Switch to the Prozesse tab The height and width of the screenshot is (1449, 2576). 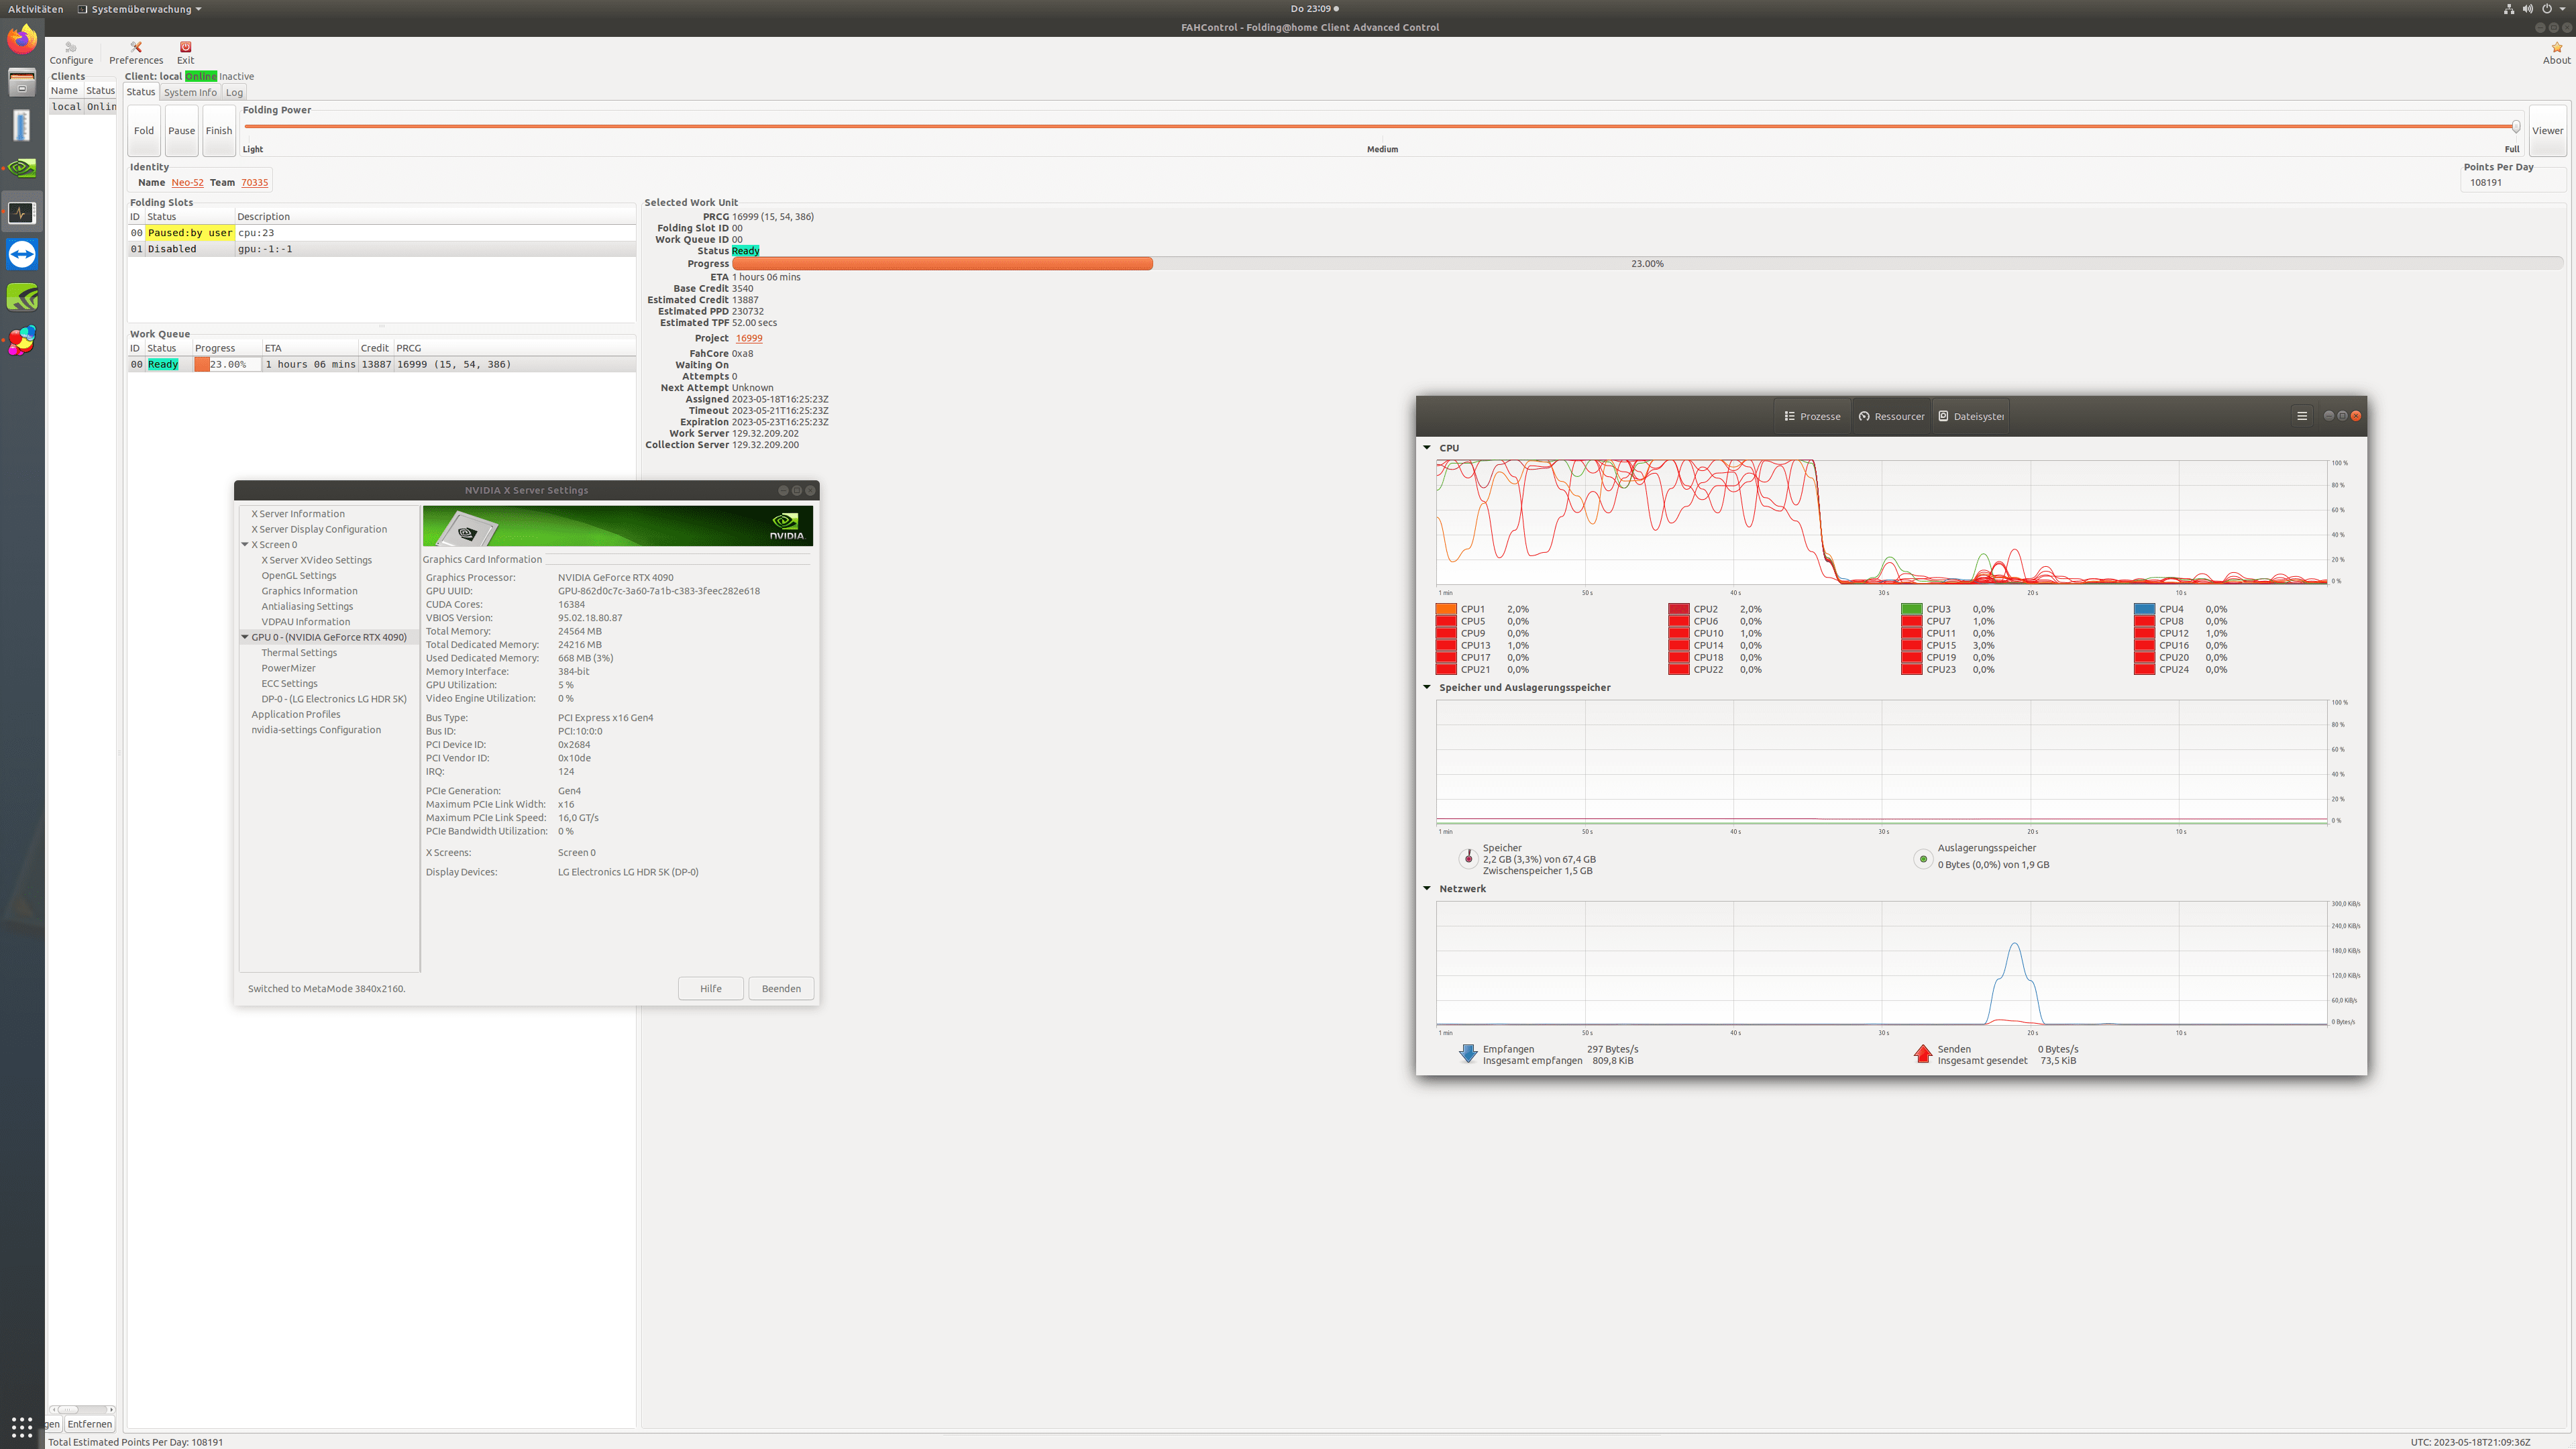(x=1812, y=416)
